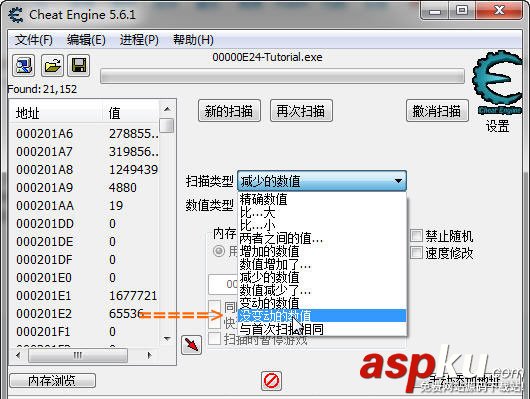Click the 撤消扫描 button

point(437,111)
